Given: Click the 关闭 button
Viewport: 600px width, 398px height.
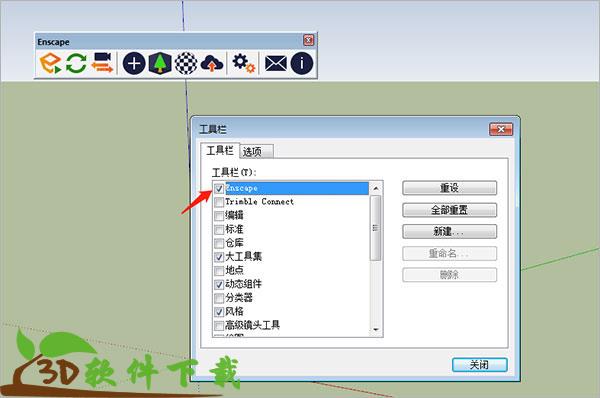Looking at the screenshot, I should point(479,365).
